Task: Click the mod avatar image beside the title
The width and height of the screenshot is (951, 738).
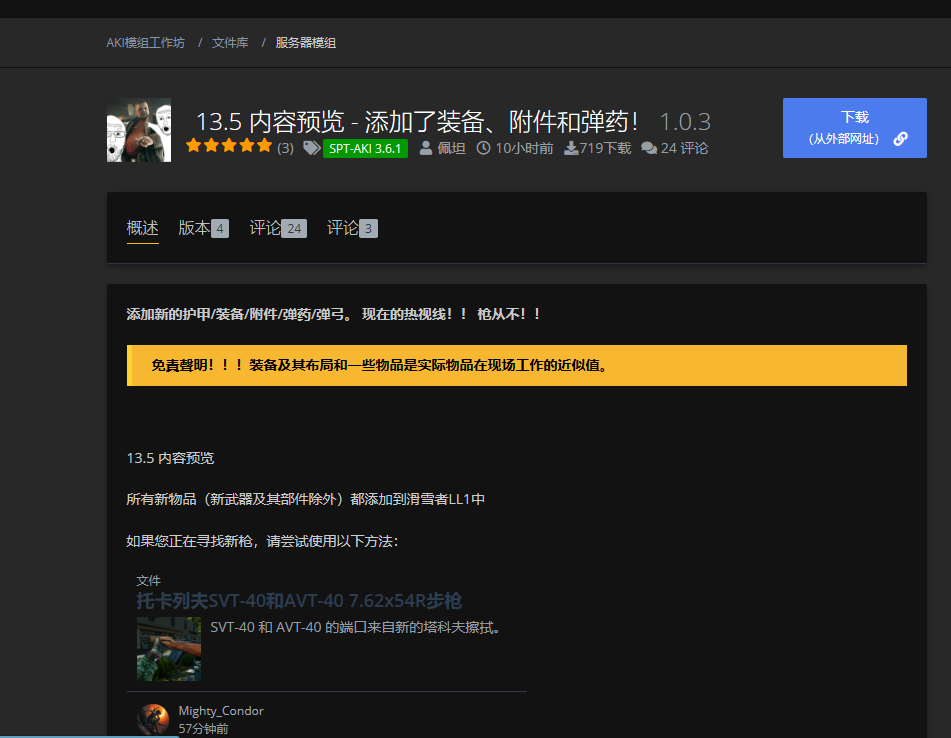Action: [138, 130]
